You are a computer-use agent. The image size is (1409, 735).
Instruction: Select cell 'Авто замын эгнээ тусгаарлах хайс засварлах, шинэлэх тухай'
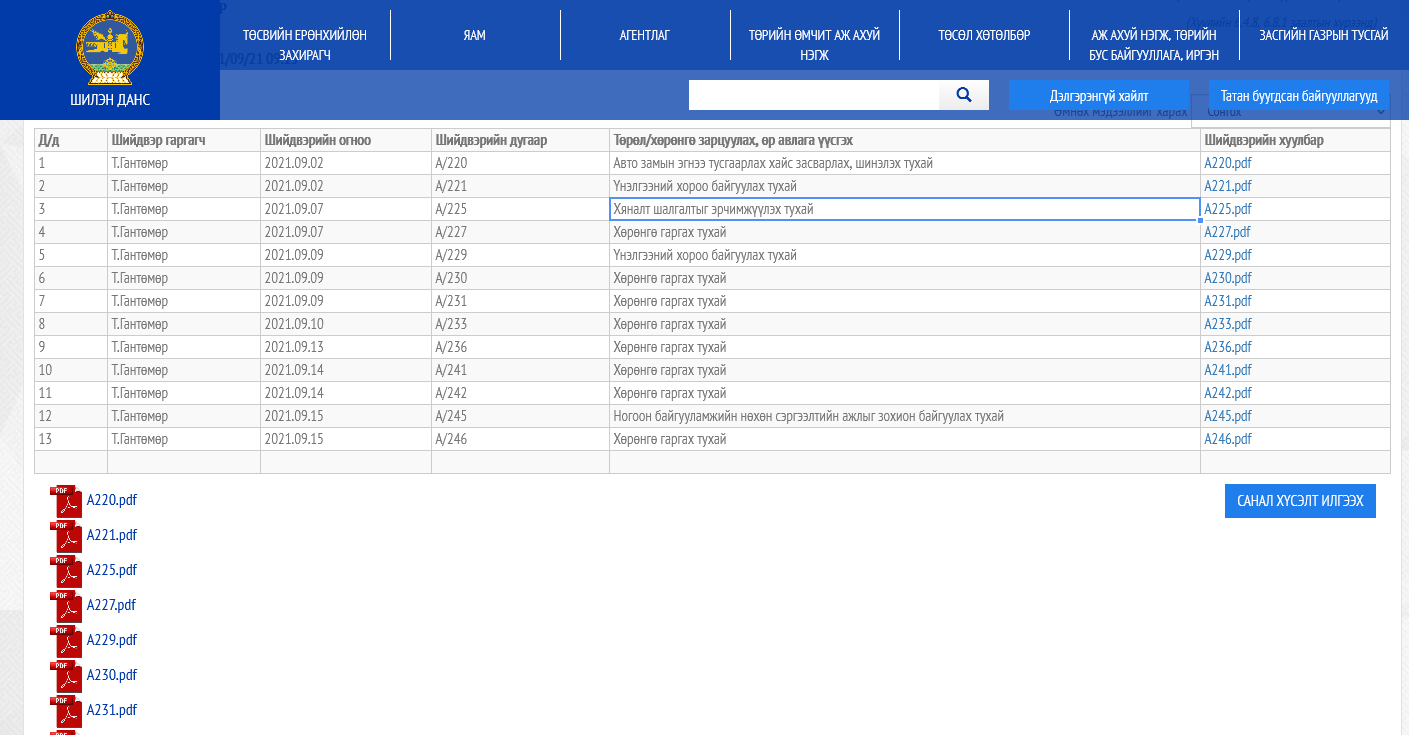coord(905,163)
